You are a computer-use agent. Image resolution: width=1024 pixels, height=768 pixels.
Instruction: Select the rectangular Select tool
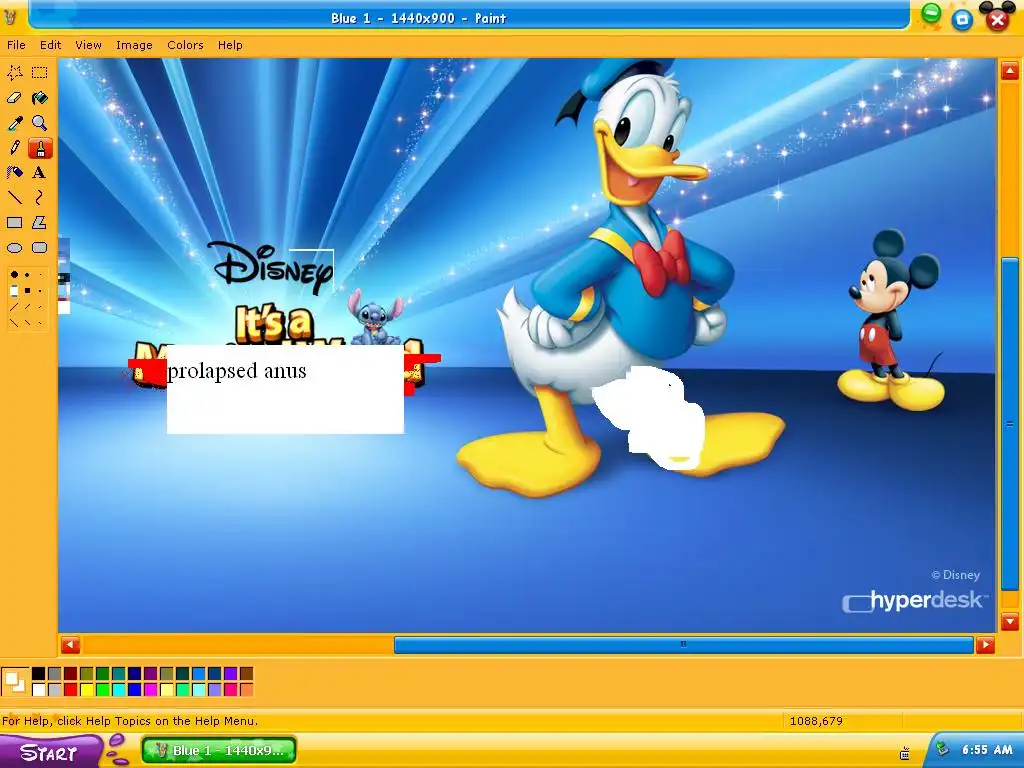[40, 72]
